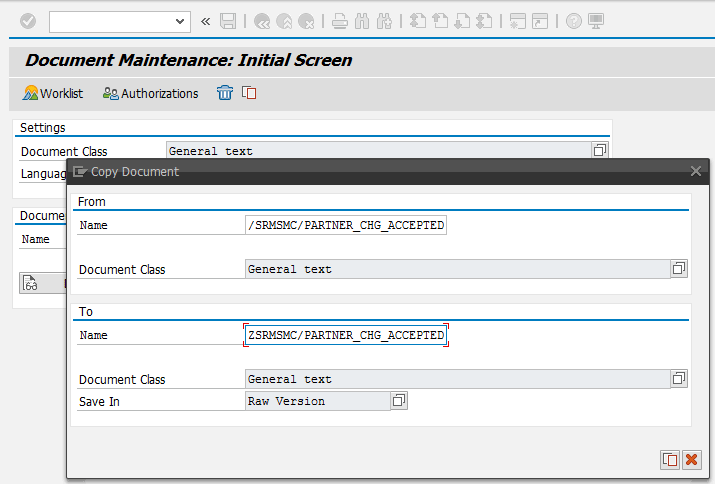
Task: Expand the command field dropdown arrow
Action: pos(181,21)
